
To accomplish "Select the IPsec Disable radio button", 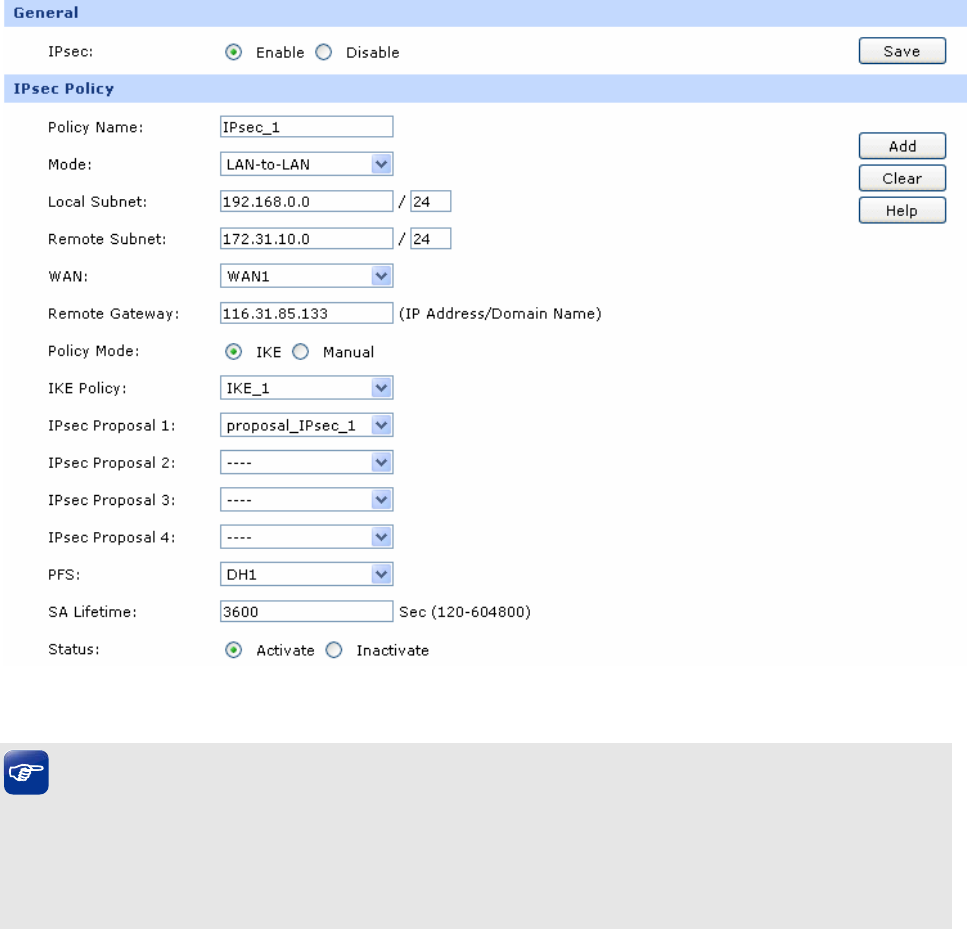I will pyautogui.click(x=323, y=52).
